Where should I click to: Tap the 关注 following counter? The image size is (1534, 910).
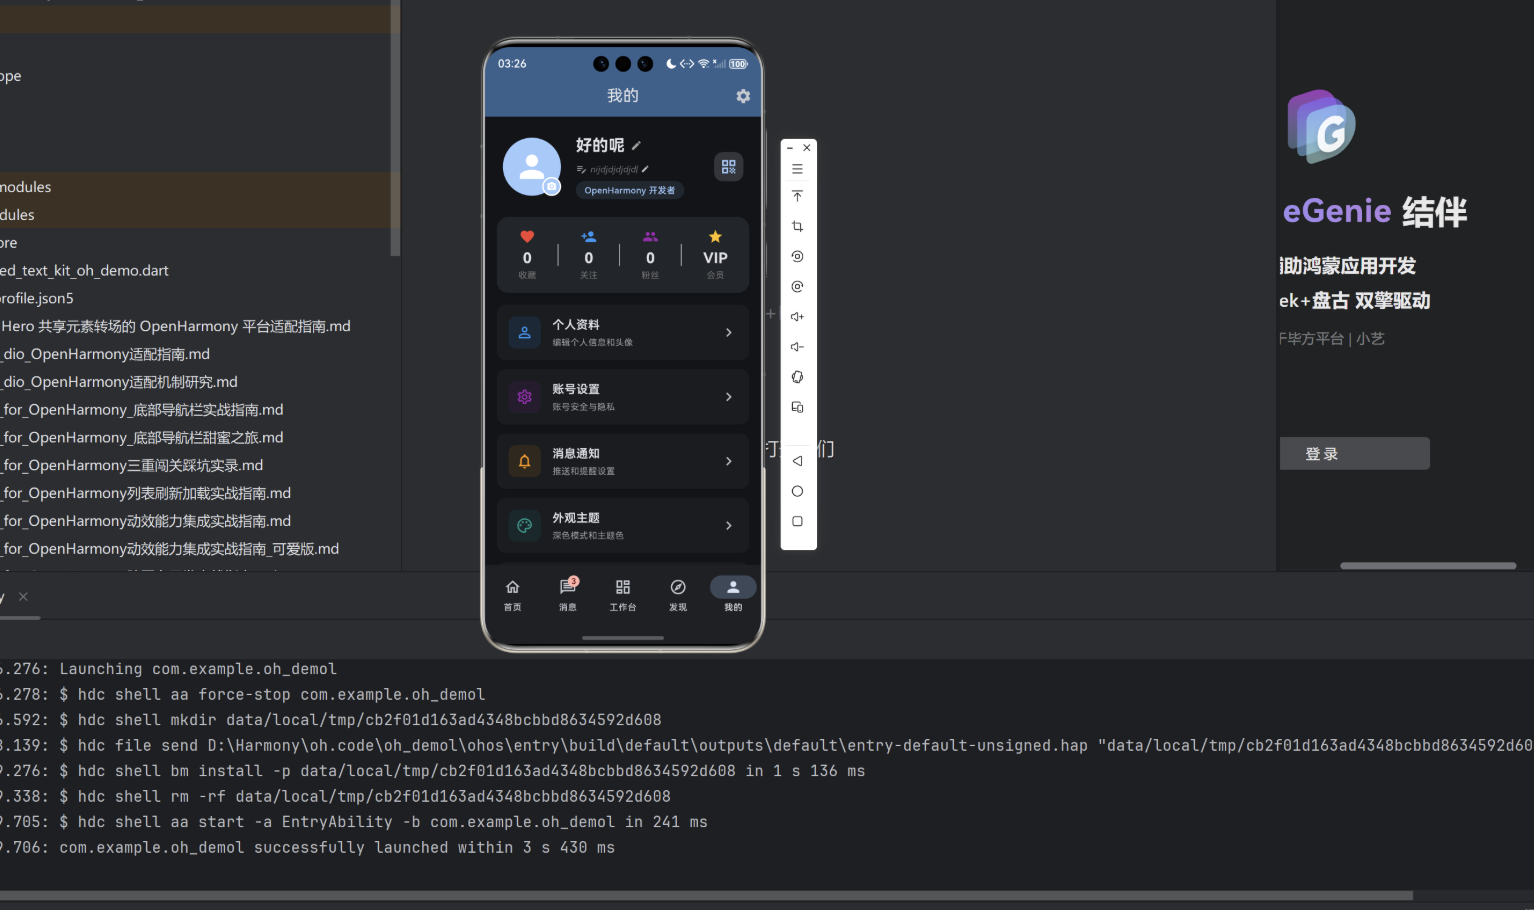pos(589,255)
